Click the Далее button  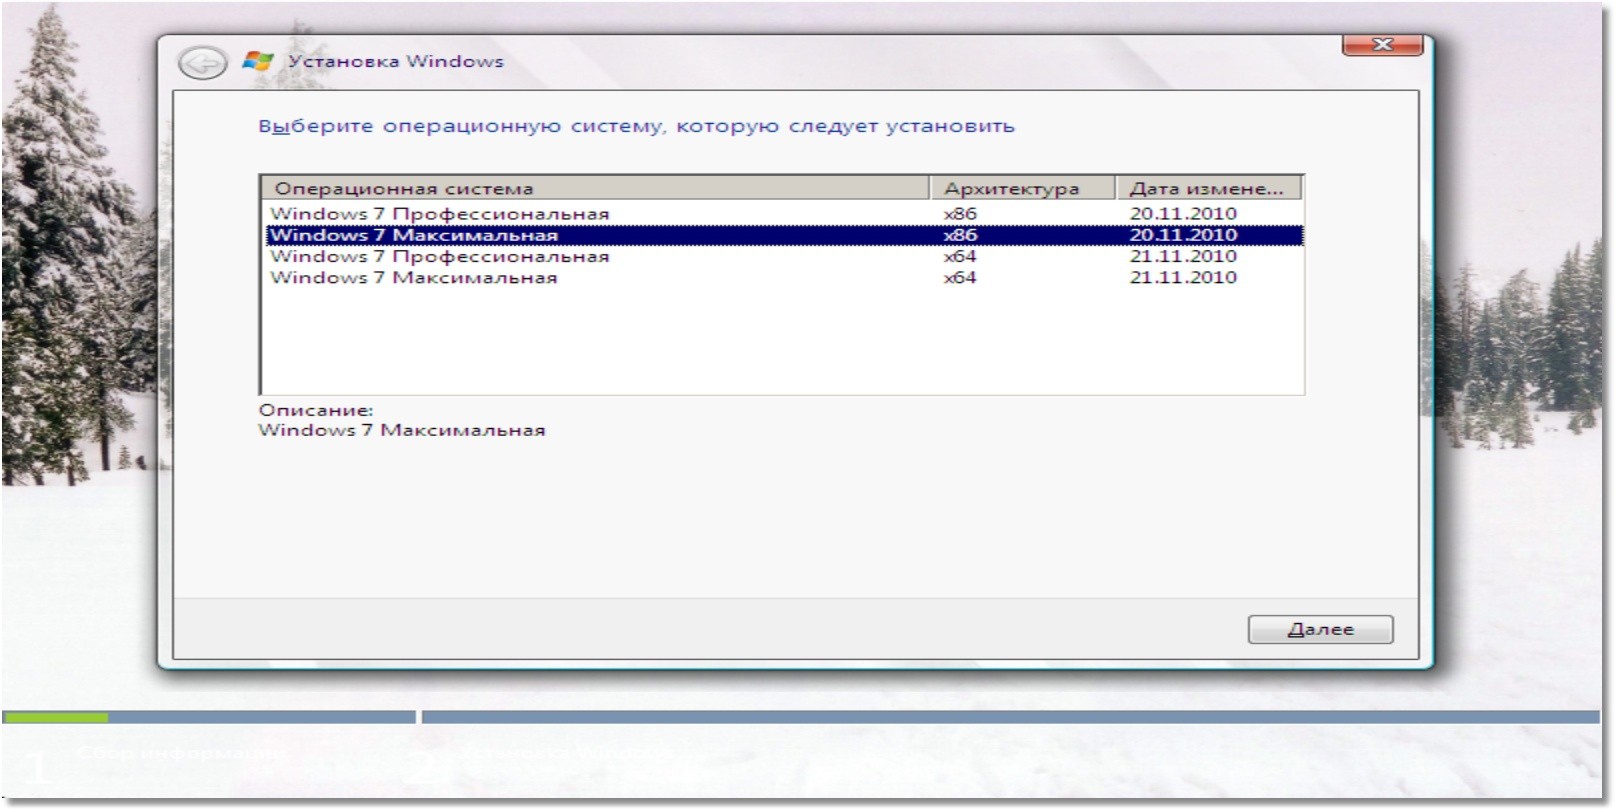1320,629
